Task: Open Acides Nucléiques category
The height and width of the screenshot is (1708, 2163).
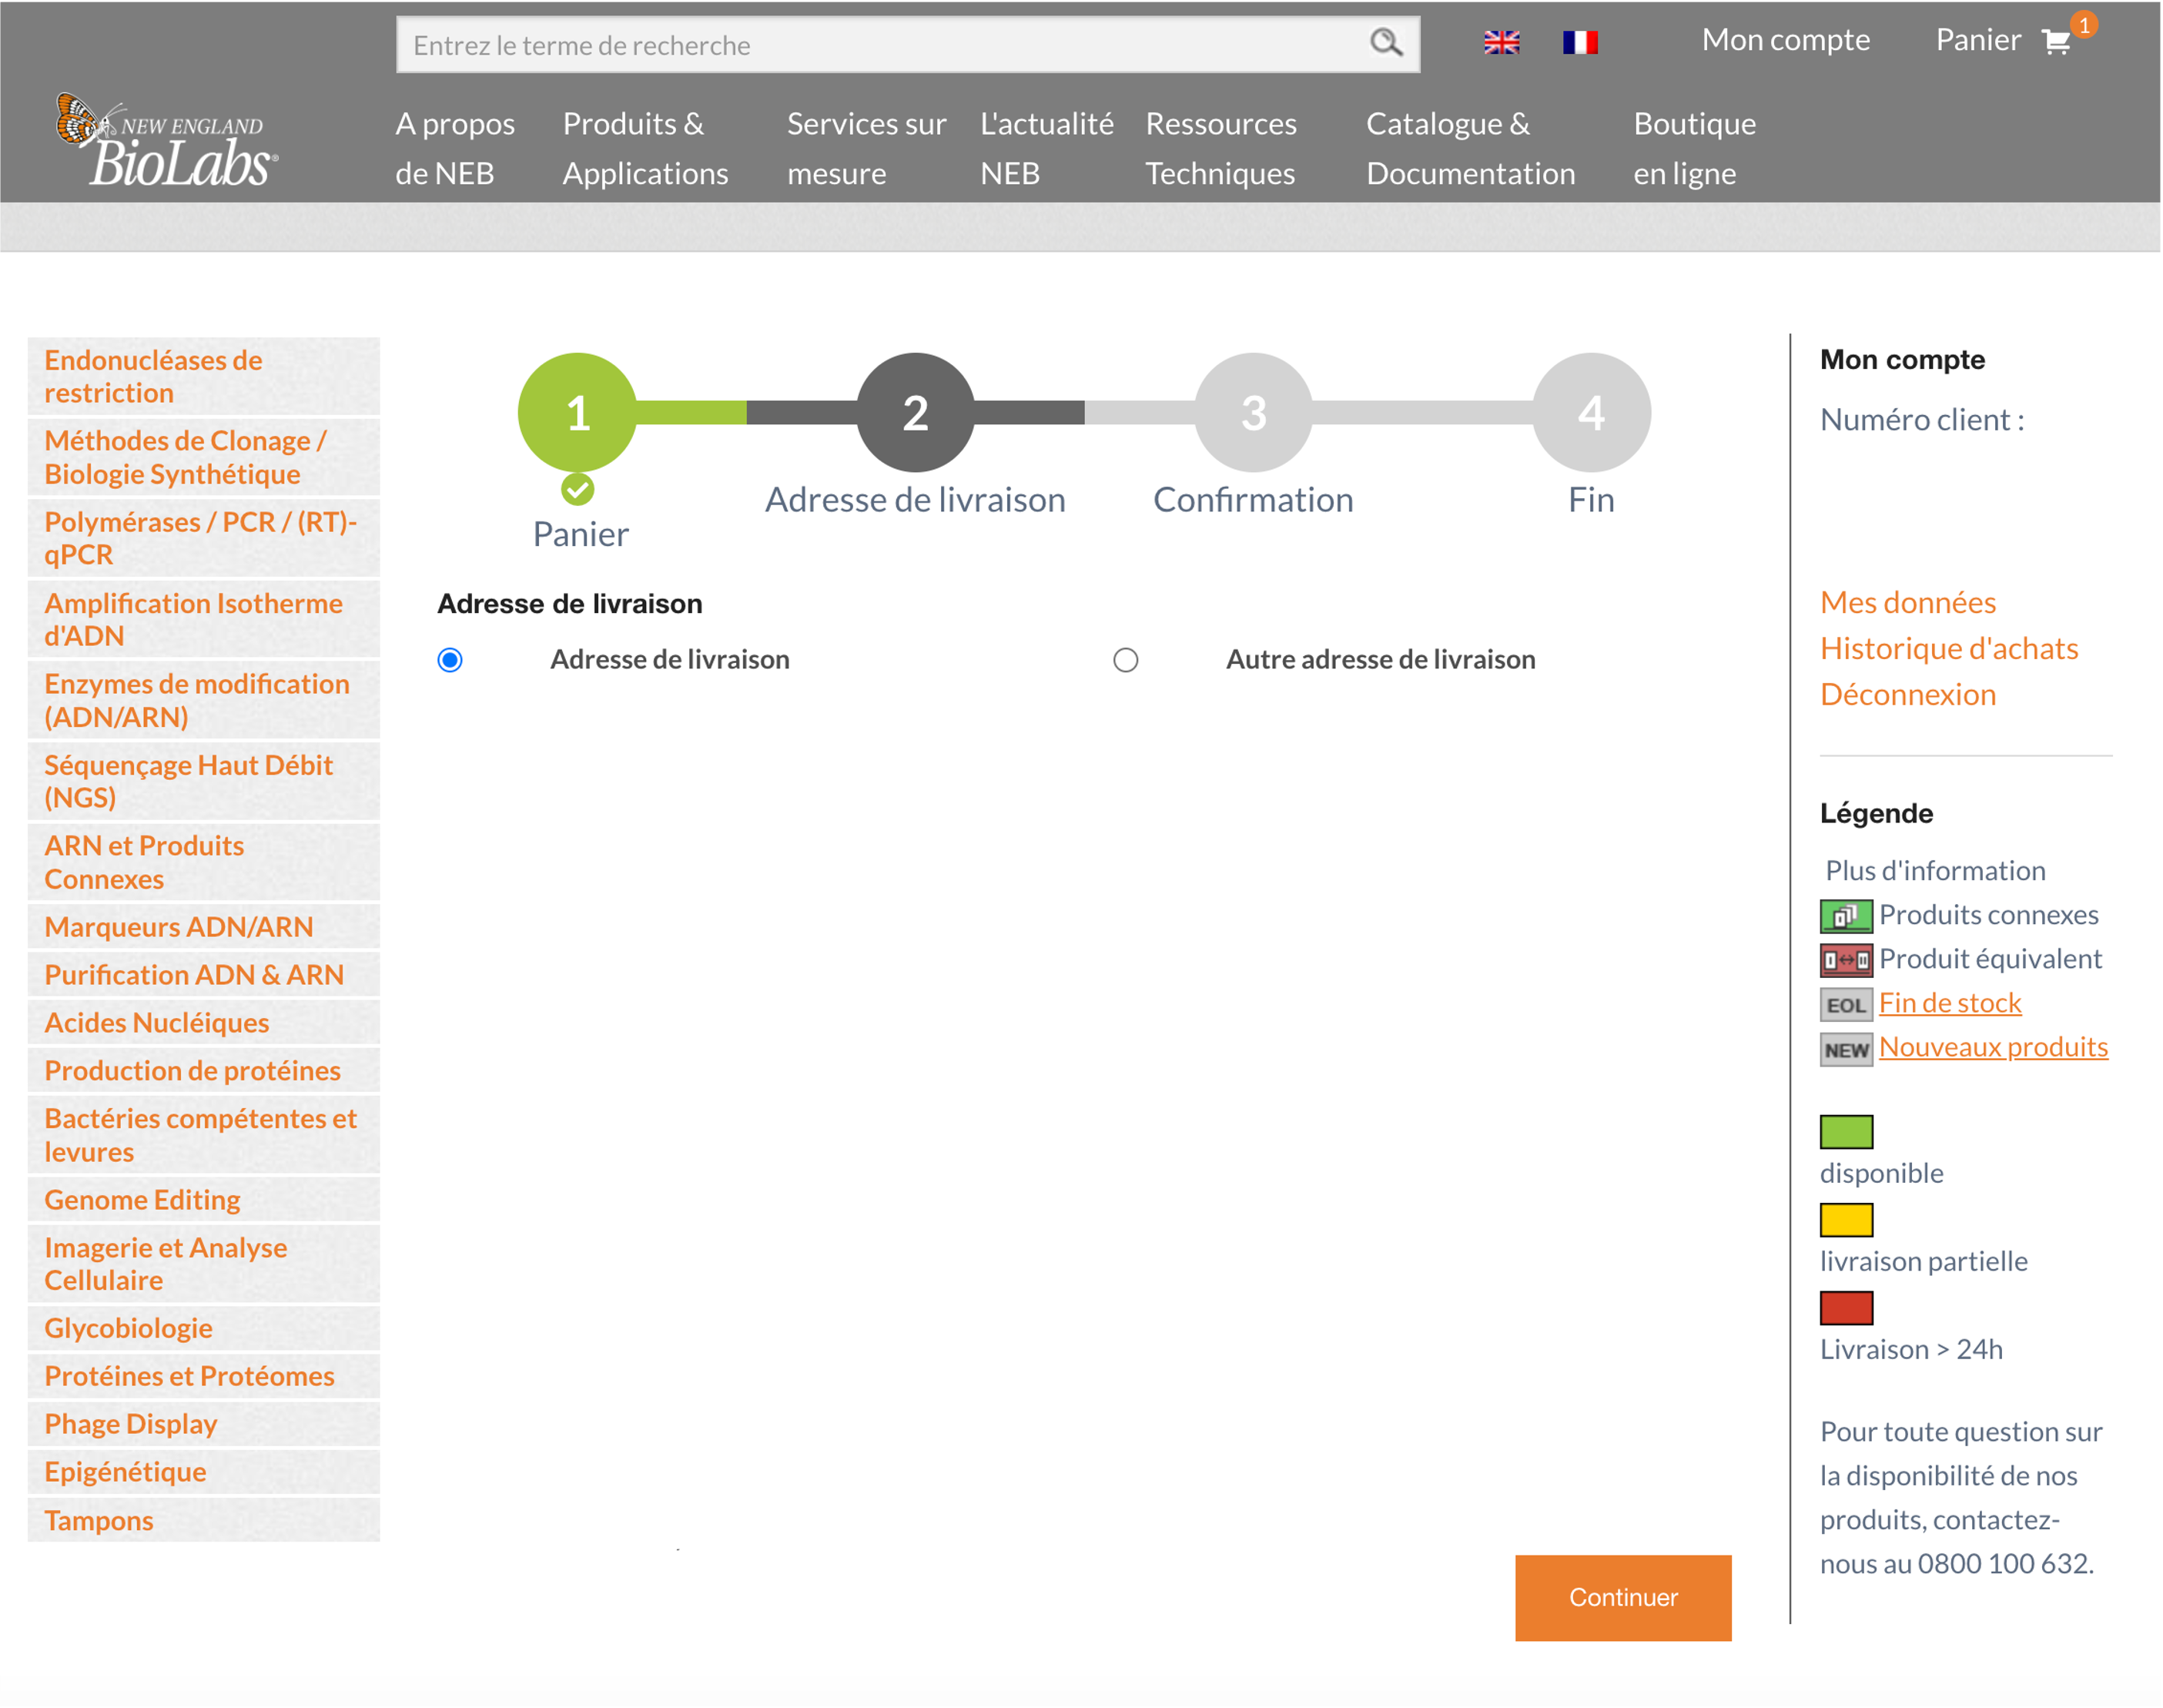Action: pyautogui.click(x=203, y=1023)
